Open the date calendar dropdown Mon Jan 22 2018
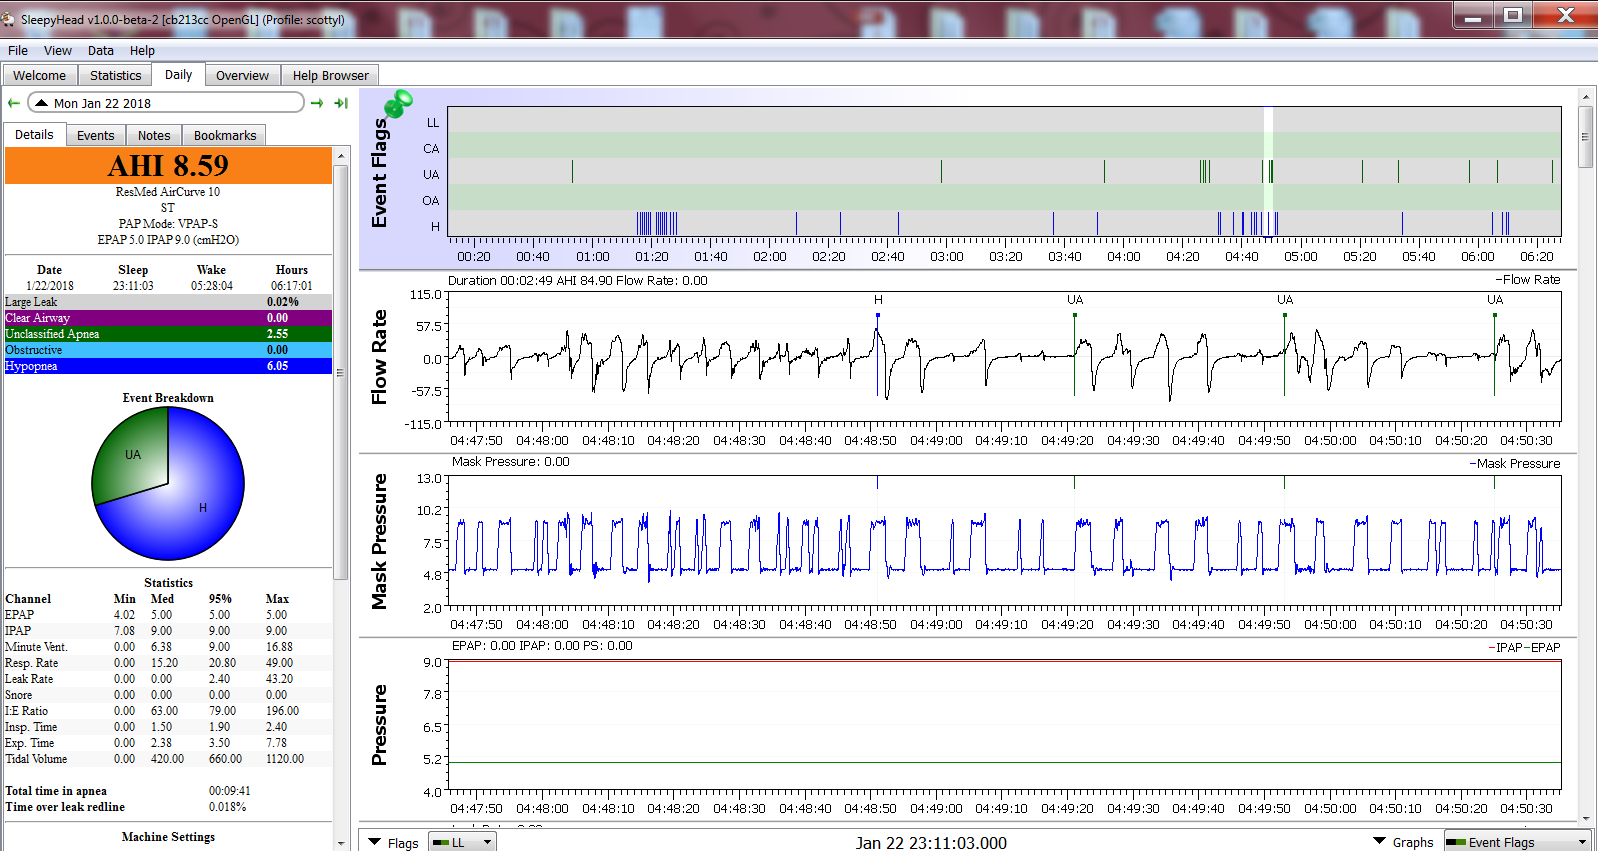The width and height of the screenshot is (1598, 851). (166, 103)
